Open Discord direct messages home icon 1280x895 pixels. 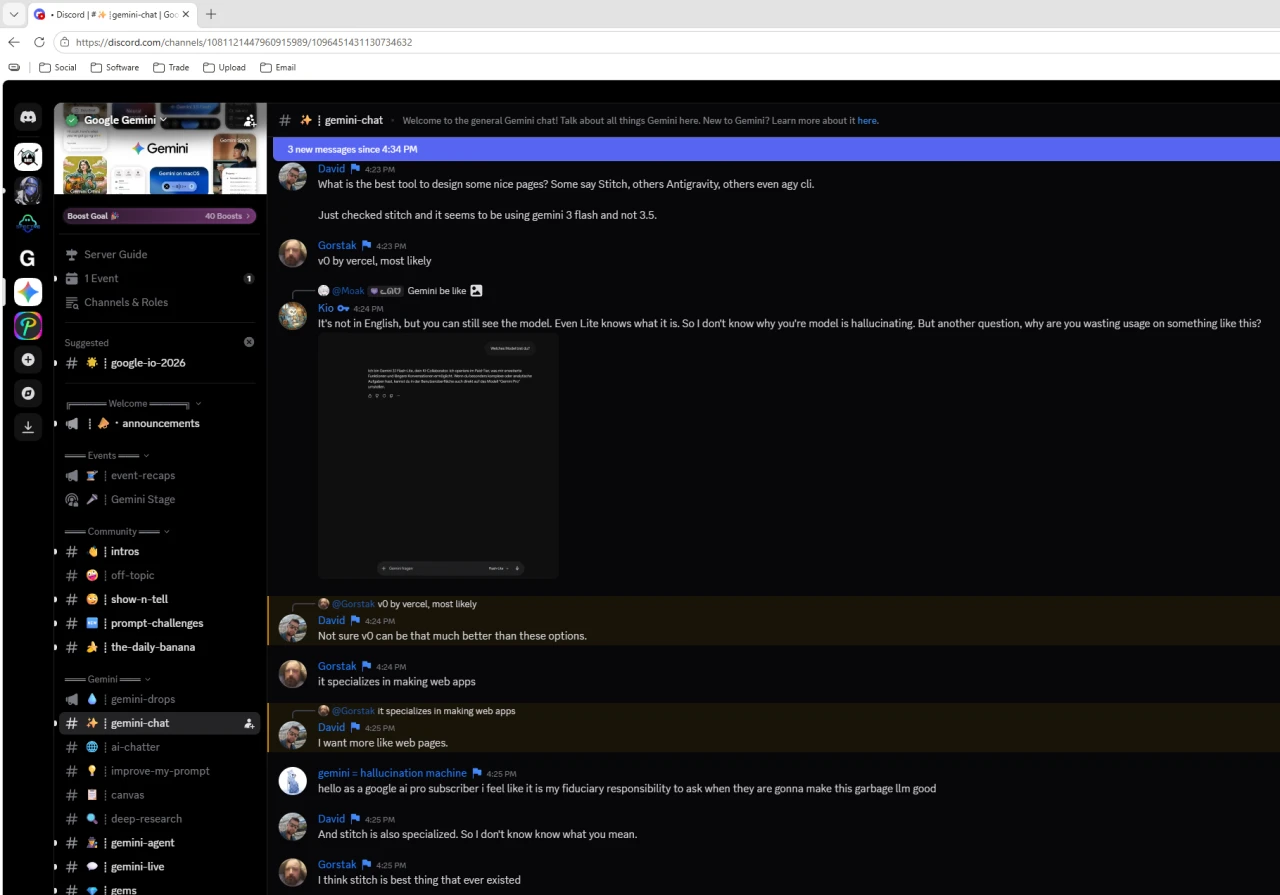click(x=28, y=118)
